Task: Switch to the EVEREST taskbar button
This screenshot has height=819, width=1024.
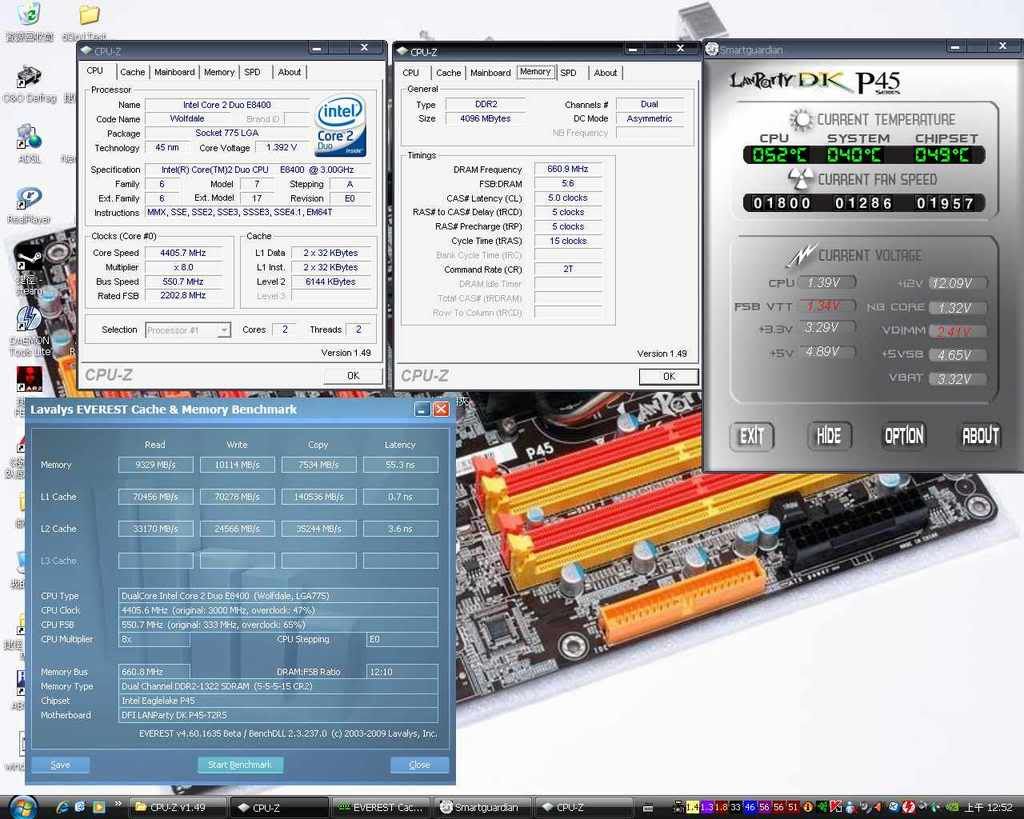Action: tap(381, 807)
